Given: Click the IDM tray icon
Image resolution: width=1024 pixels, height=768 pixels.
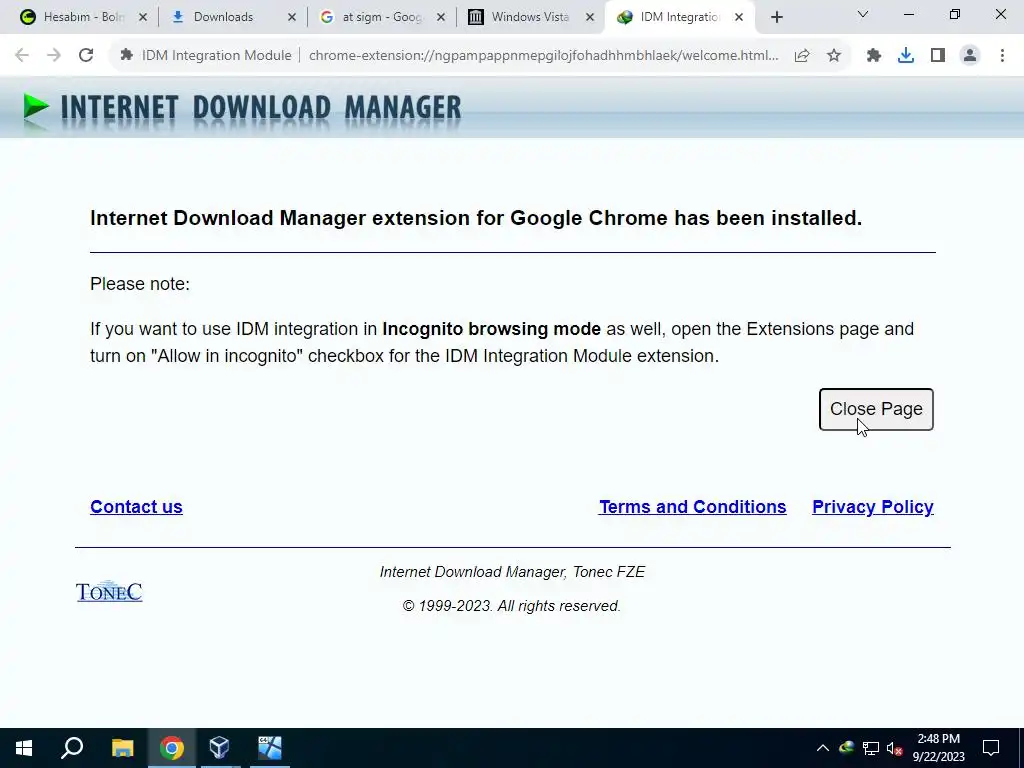Looking at the screenshot, I should point(846,747).
